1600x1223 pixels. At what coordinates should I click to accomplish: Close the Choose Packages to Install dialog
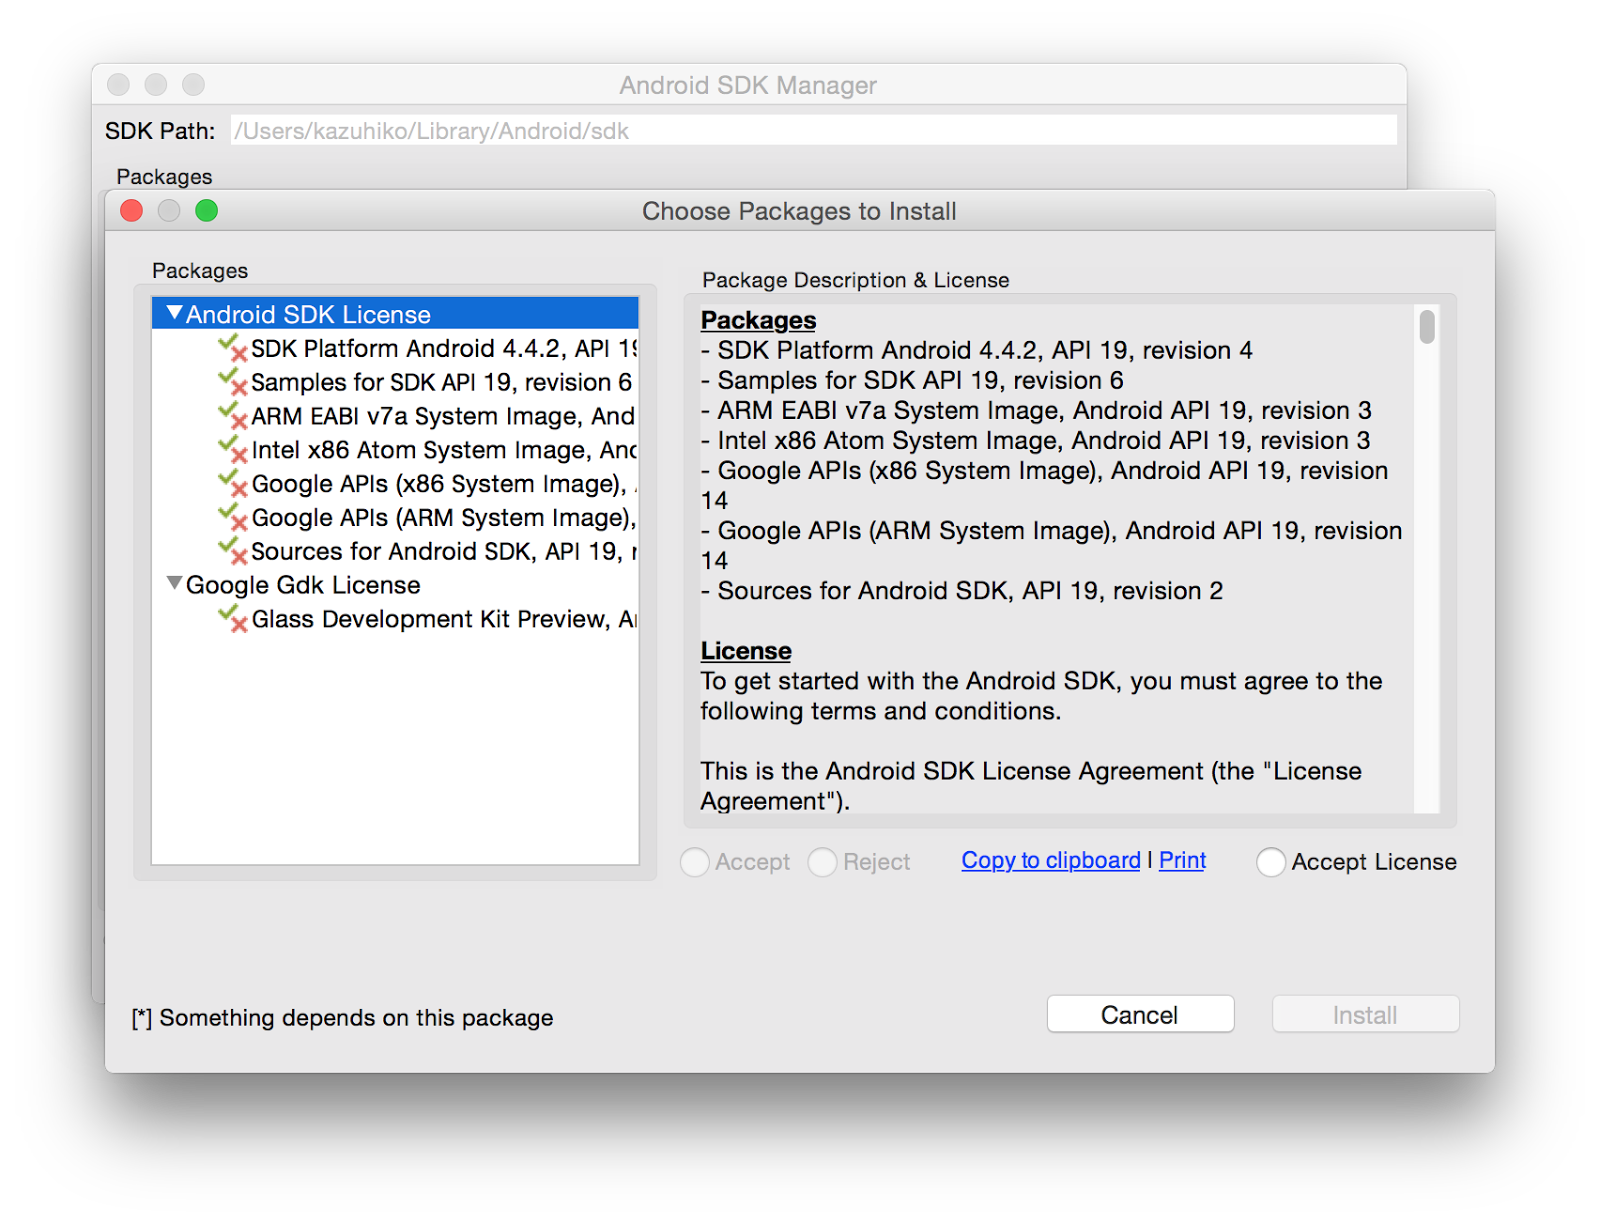pos(131,210)
